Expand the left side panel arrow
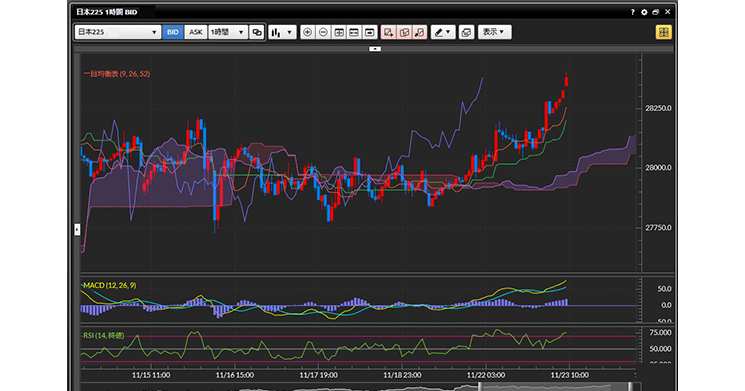The height and width of the screenshot is (391, 745). point(77,229)
